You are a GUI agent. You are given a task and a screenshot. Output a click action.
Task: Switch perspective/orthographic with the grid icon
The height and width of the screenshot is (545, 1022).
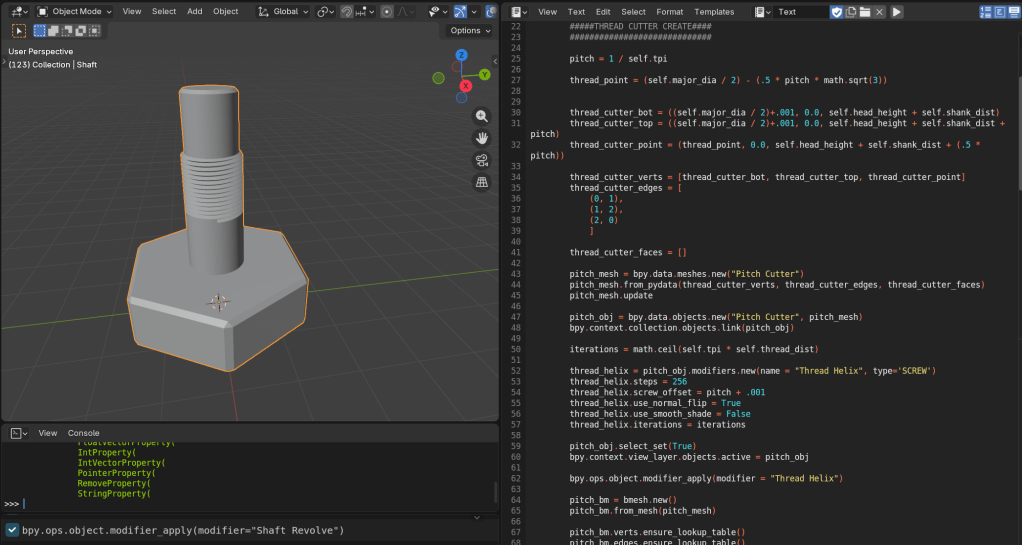481,182
